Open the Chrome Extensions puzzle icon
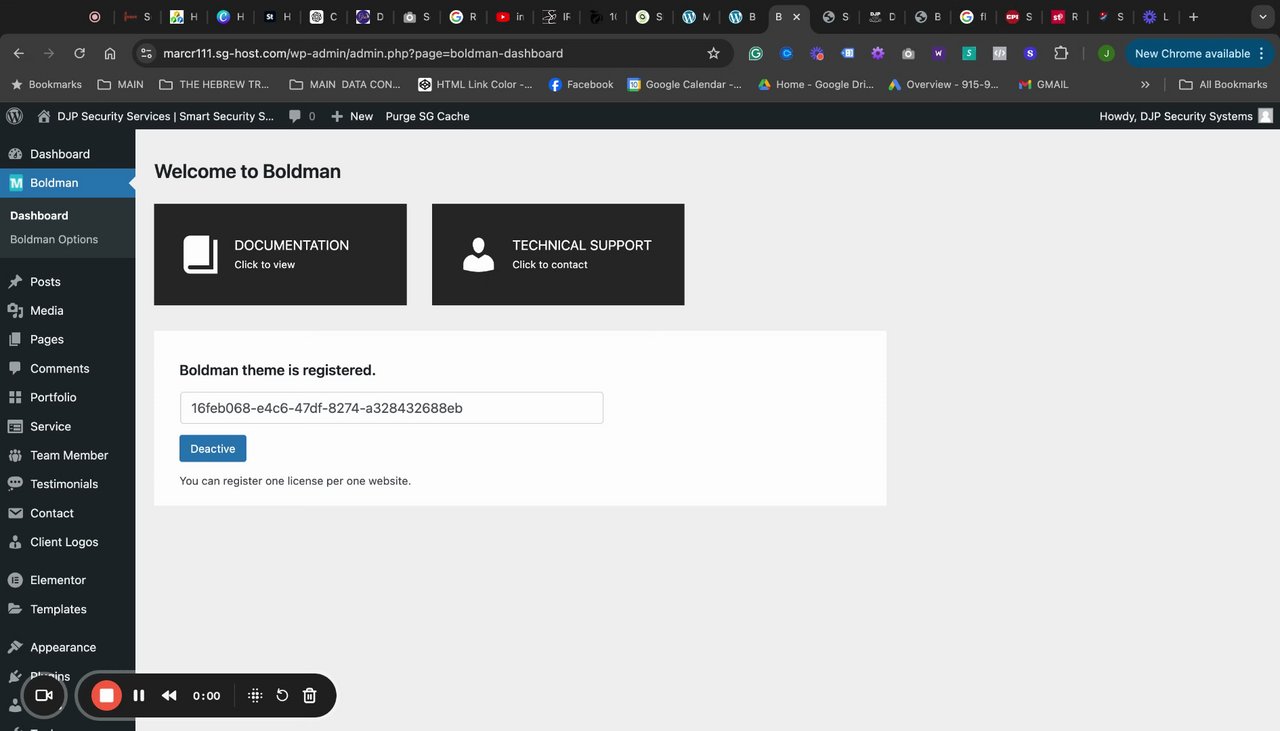1280x731 pixels. [1061, 53]
